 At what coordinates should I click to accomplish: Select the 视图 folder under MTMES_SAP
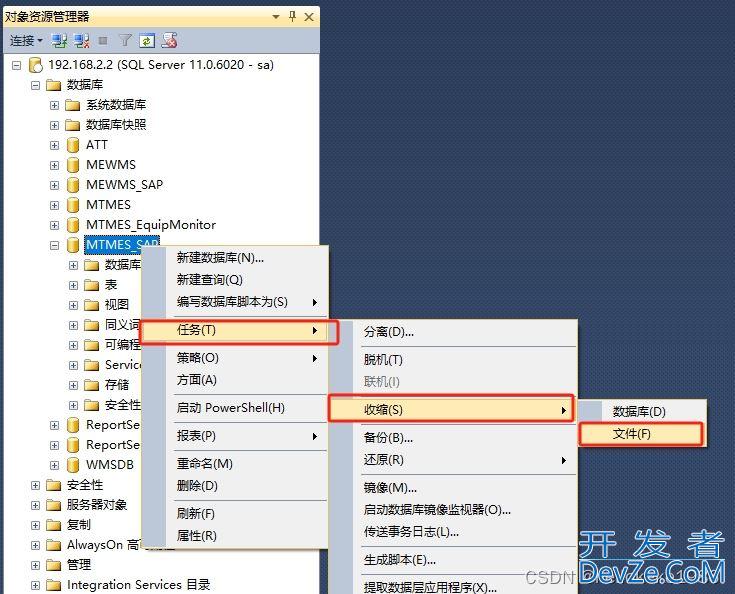click(x=117, y=305)
